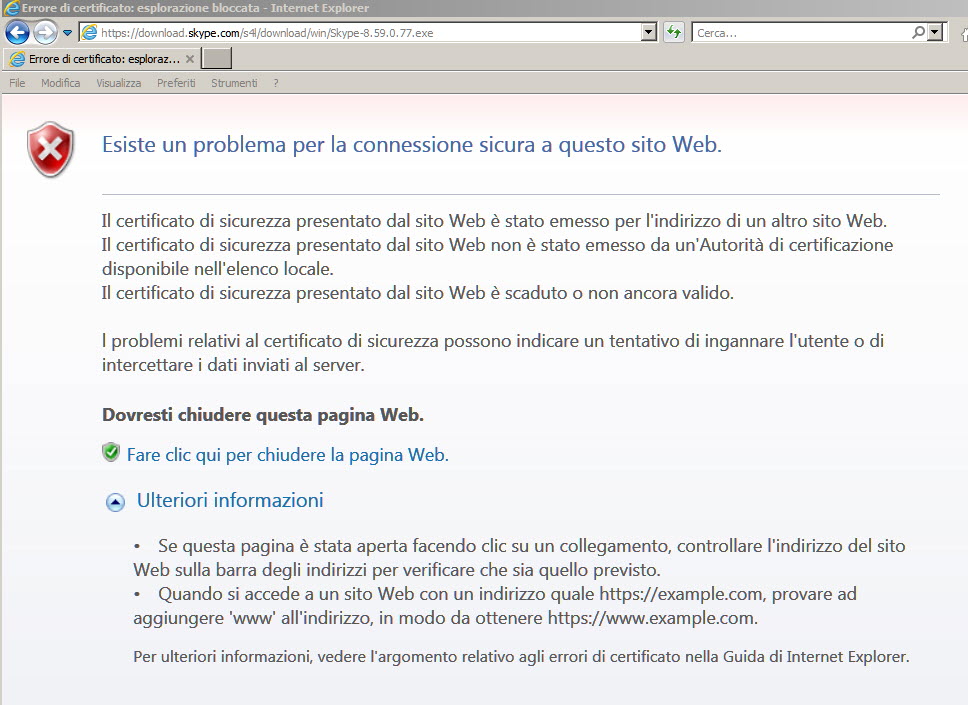Click the page icon in address bar

(x=90, y=33)
